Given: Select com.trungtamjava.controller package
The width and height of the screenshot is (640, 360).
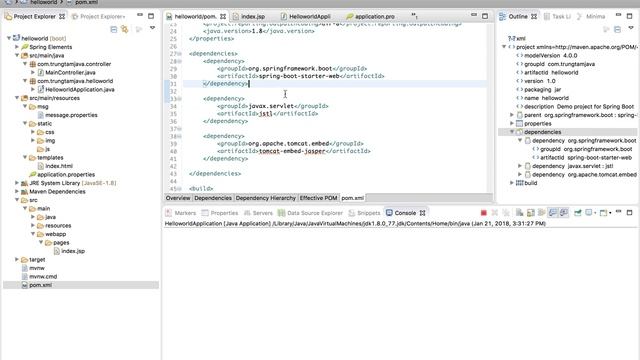Looking at the screenshot, I should (74, 64).
